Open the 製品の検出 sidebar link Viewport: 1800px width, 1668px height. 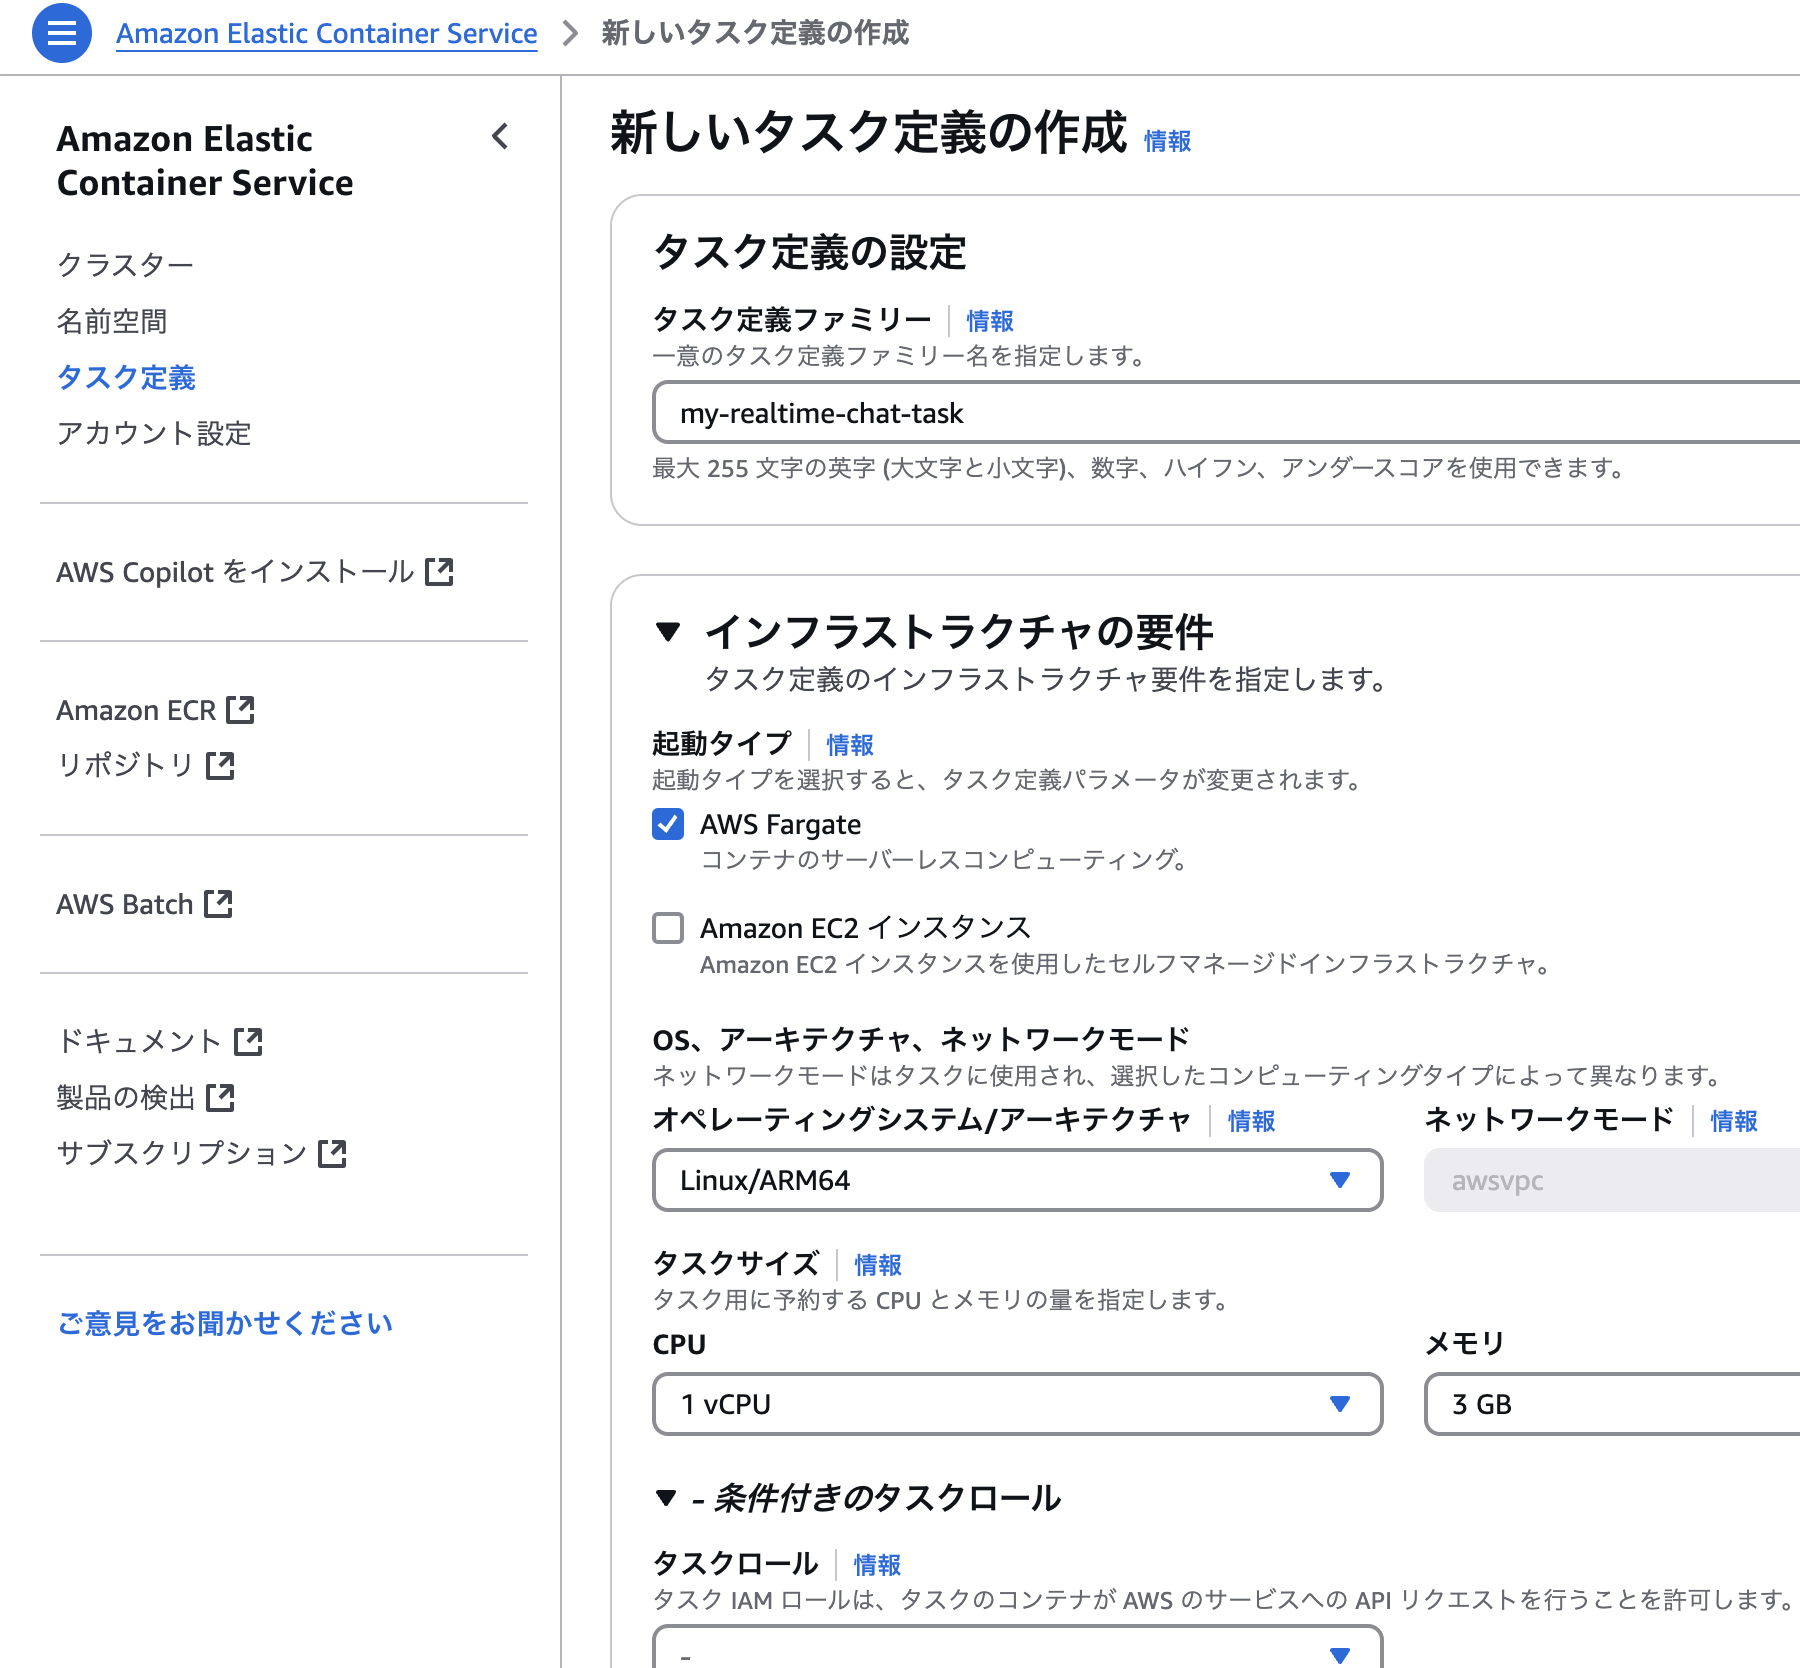(126, 1098)
